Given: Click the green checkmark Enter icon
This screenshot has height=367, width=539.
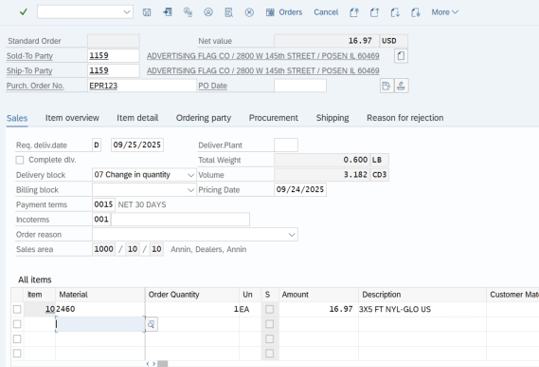Looking at the screenshot, I should 23,12.
